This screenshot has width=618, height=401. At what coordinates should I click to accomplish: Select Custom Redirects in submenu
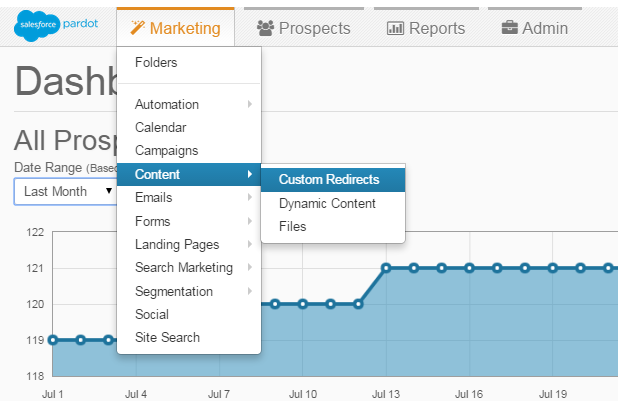click(333, 180)
